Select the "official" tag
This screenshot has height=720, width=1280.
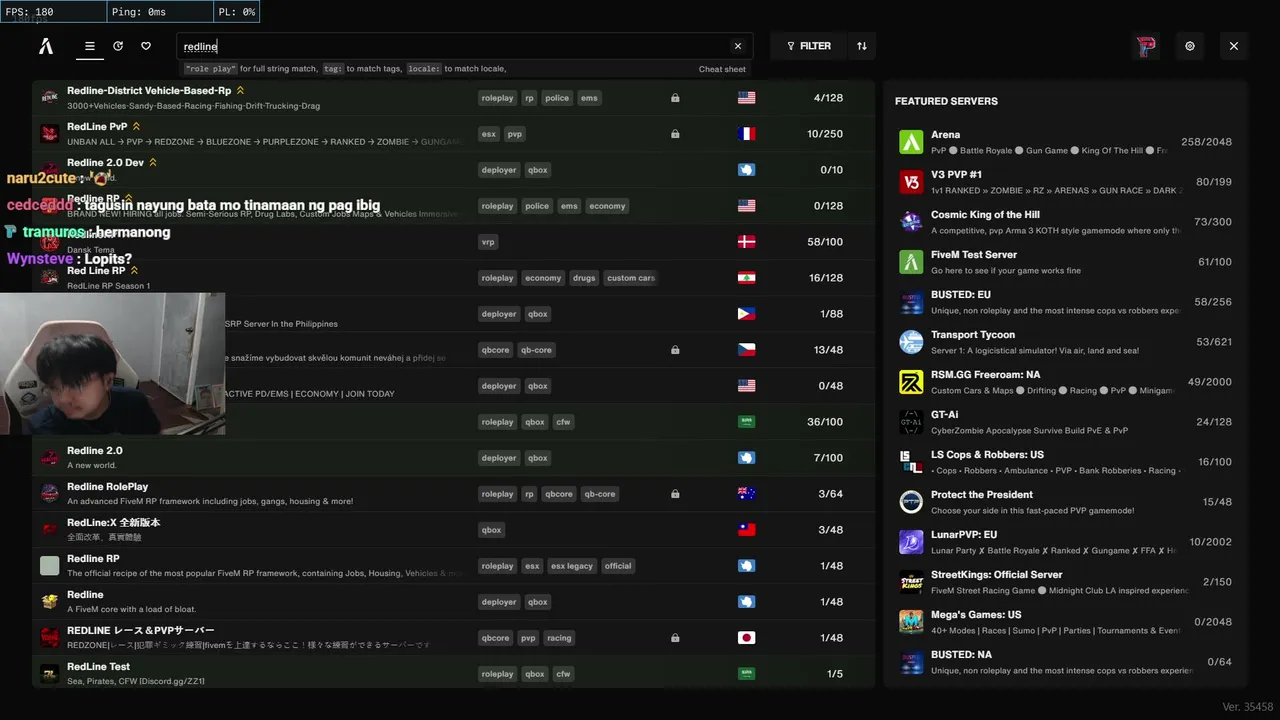coord(618,566)
